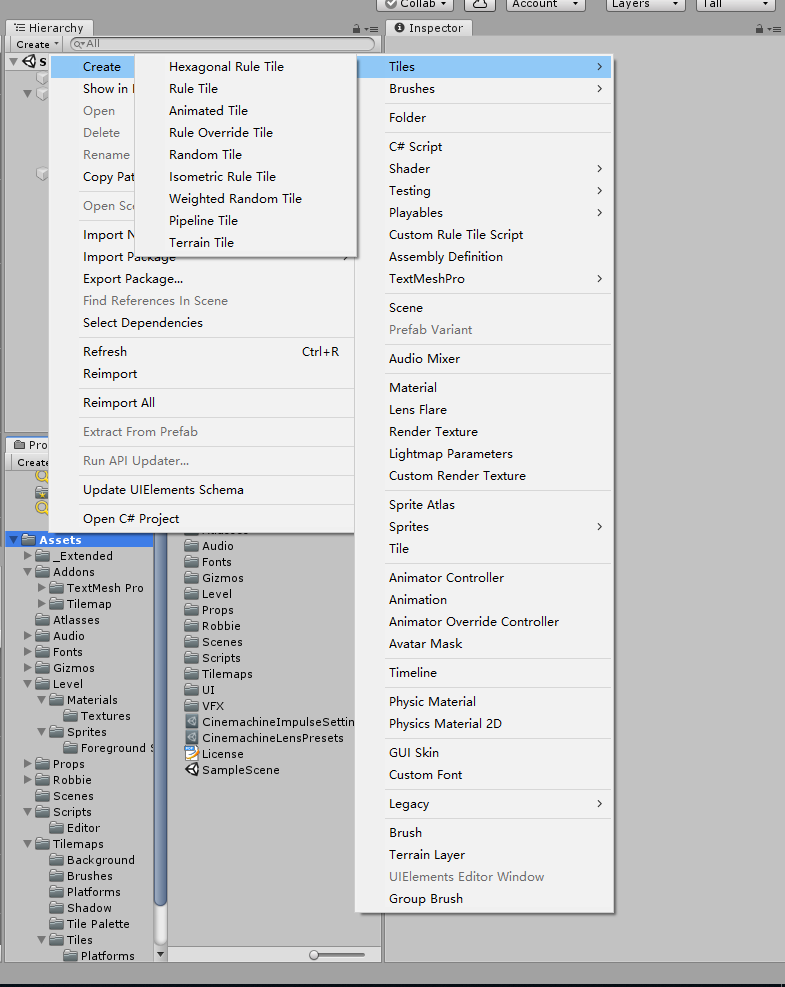Screen dimensions: 785x987
Task: Expand the TextMeshPro submenu arrow
Action: pos(599,279)
